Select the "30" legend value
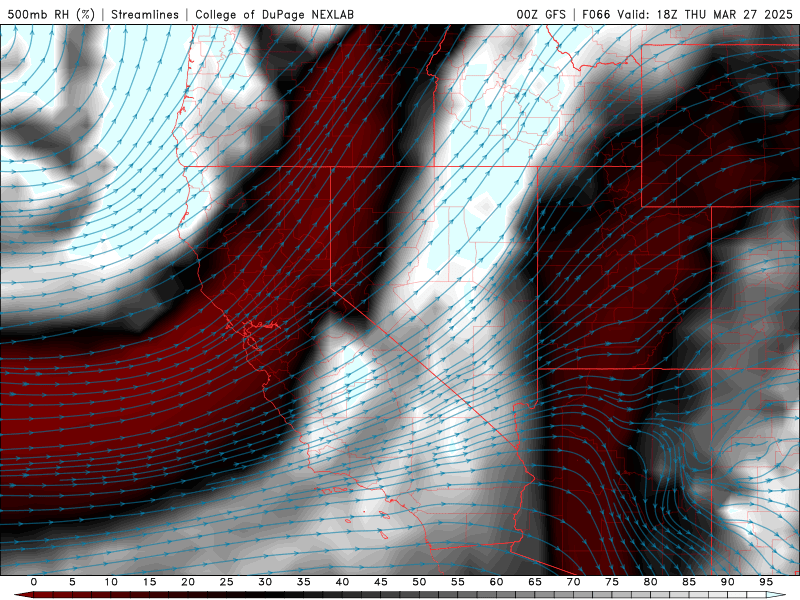Screen dimensions: 800x600 [265, 582]
